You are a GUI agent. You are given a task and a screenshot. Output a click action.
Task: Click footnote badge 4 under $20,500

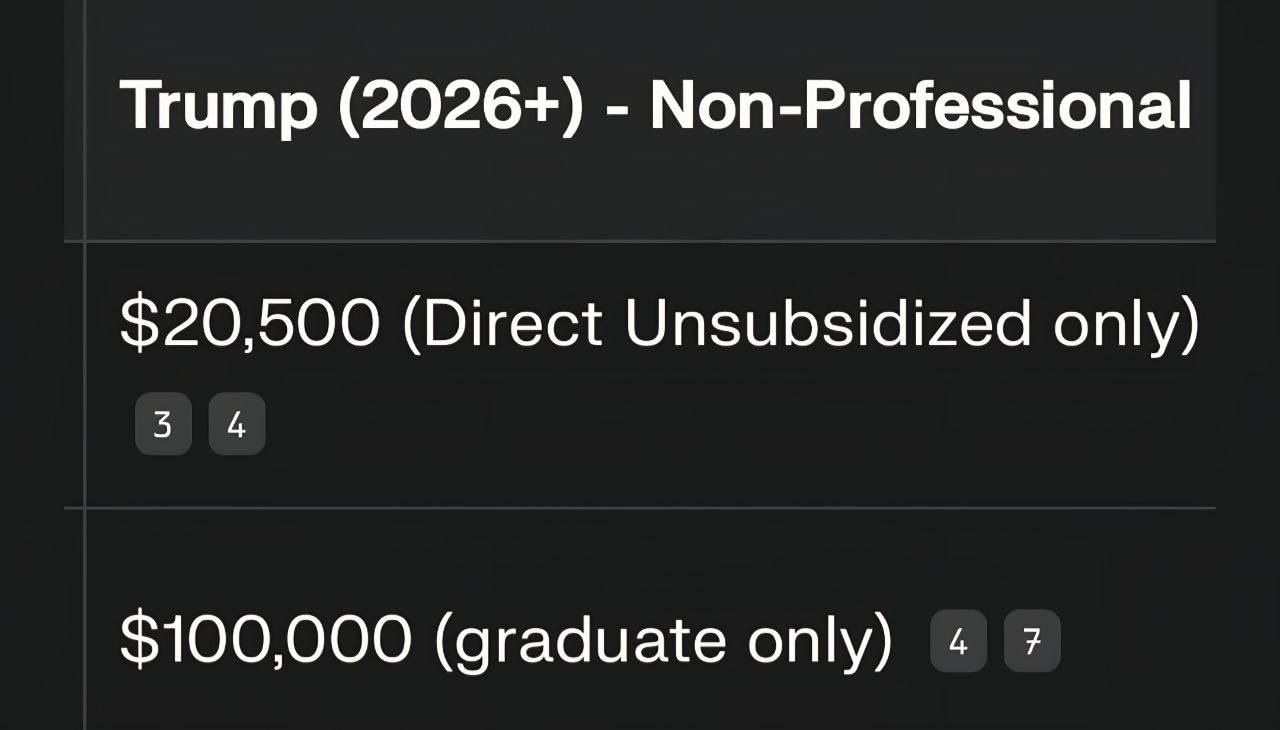click(236, 423)
